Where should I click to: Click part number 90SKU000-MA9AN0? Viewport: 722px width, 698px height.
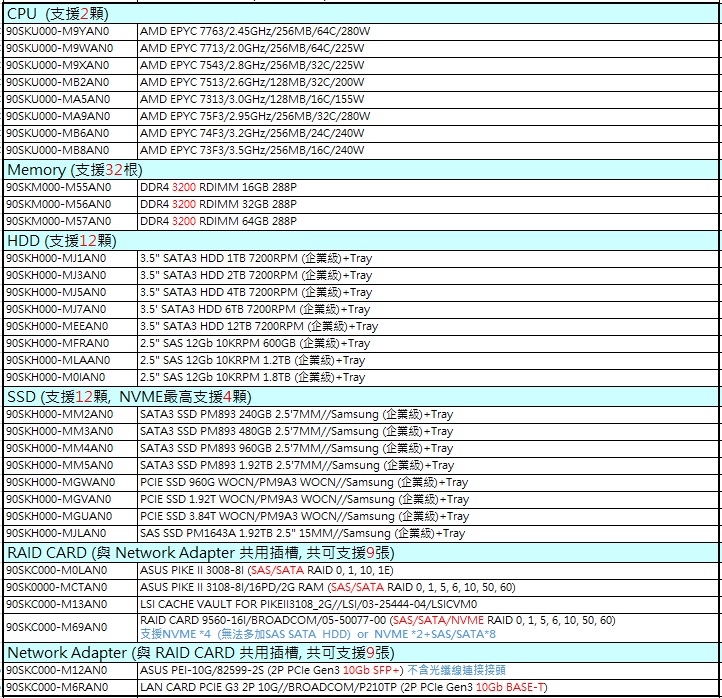pos(58,116)
